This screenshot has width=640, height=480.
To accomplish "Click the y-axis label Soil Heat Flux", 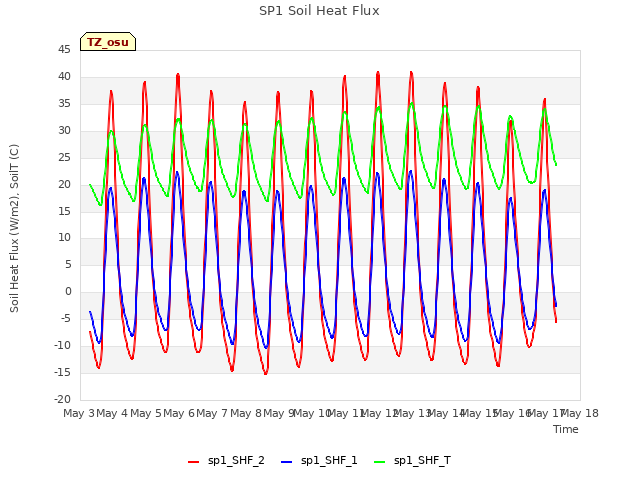I will pyautogui.click(x=14, y=229).
